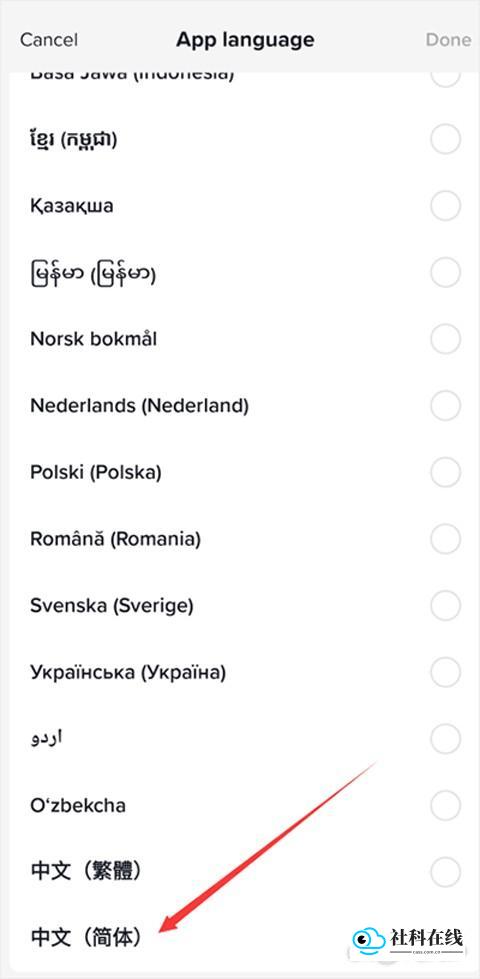The width and height of the screenshot is (480, 979).
Task: Select the Українська (Україна) radio button
Action: pos(446,672)
